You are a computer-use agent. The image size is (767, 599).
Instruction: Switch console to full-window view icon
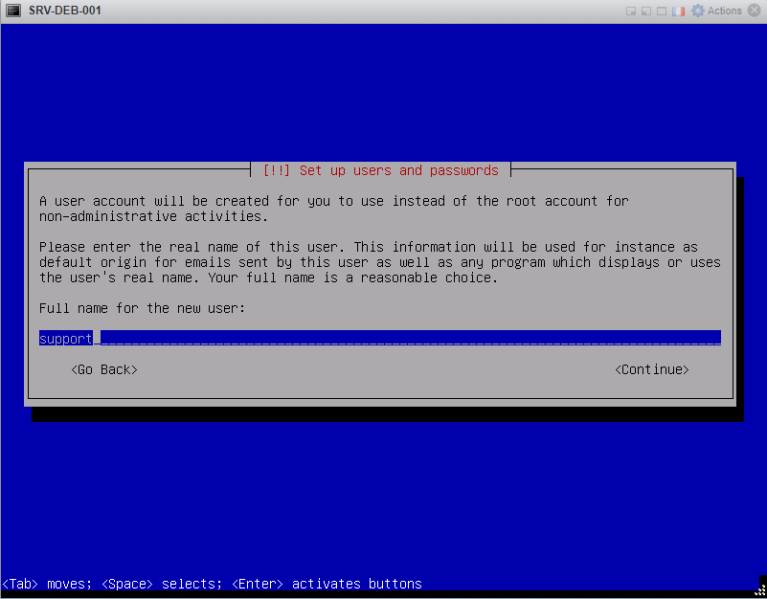pos(662,11)
